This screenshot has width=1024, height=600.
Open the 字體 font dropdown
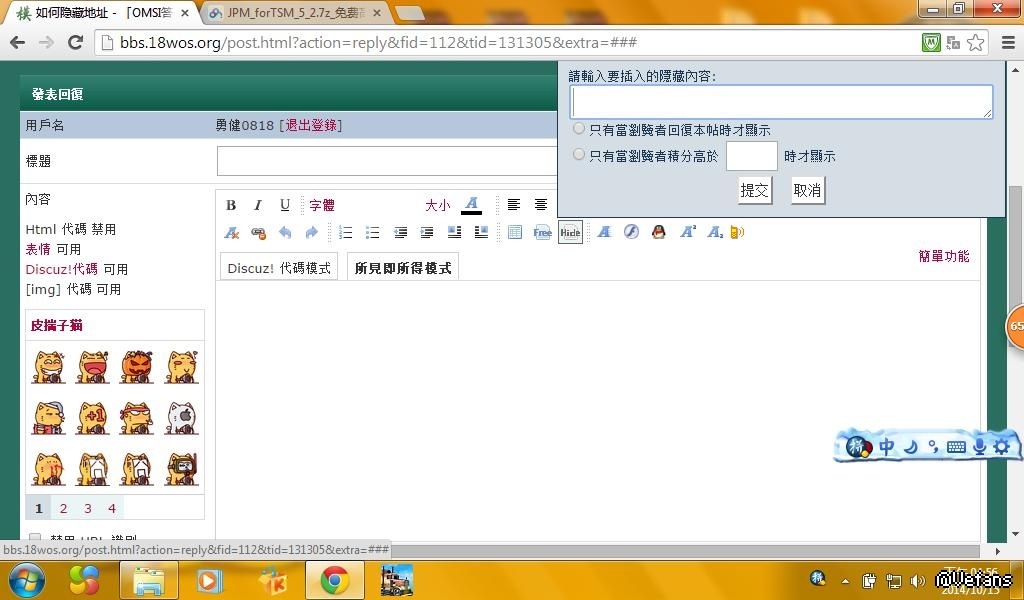click(322, 205)
